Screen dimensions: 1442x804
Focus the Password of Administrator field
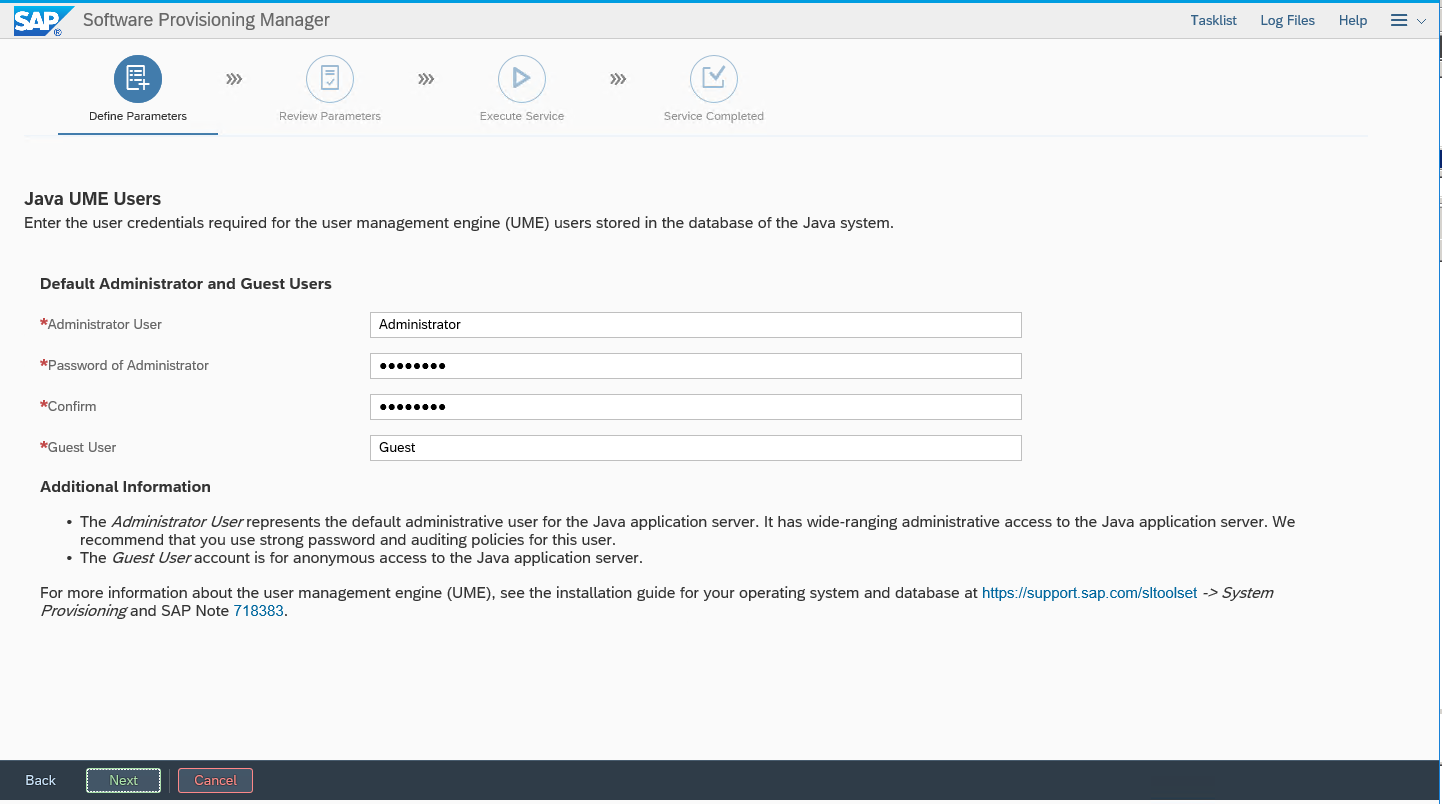click(x=696, y=366)
